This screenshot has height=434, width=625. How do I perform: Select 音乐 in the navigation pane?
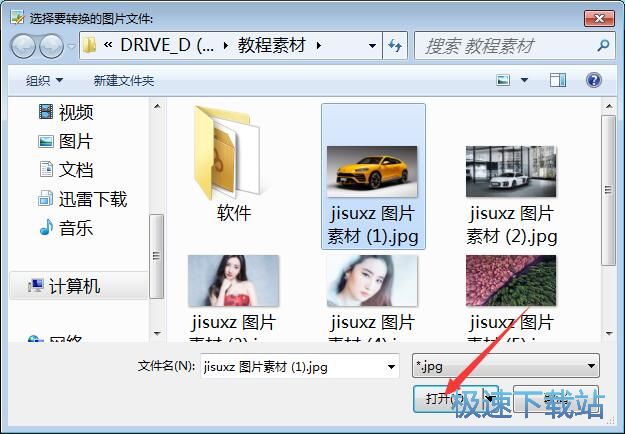tap(76, 228)
